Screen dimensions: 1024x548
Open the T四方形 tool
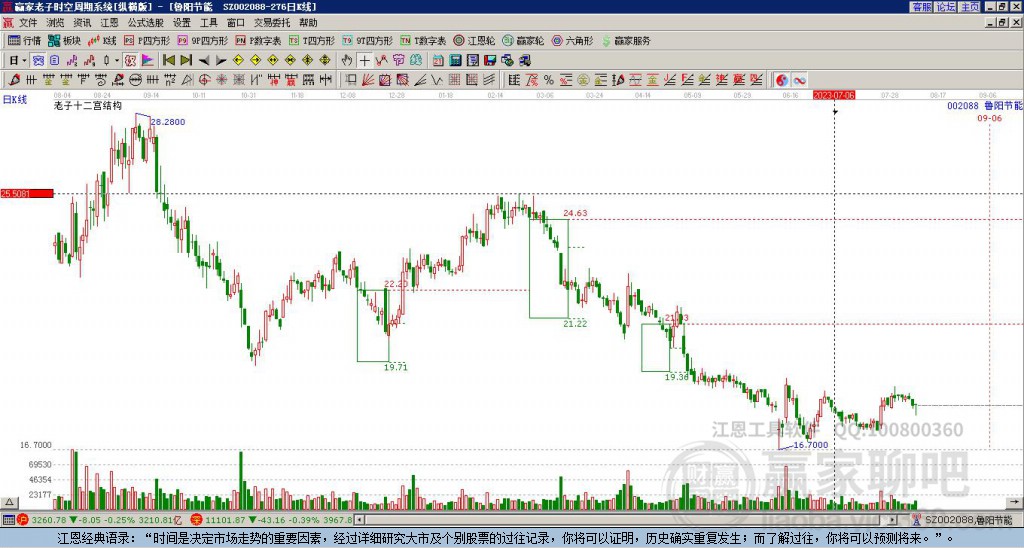pos(312,40)
